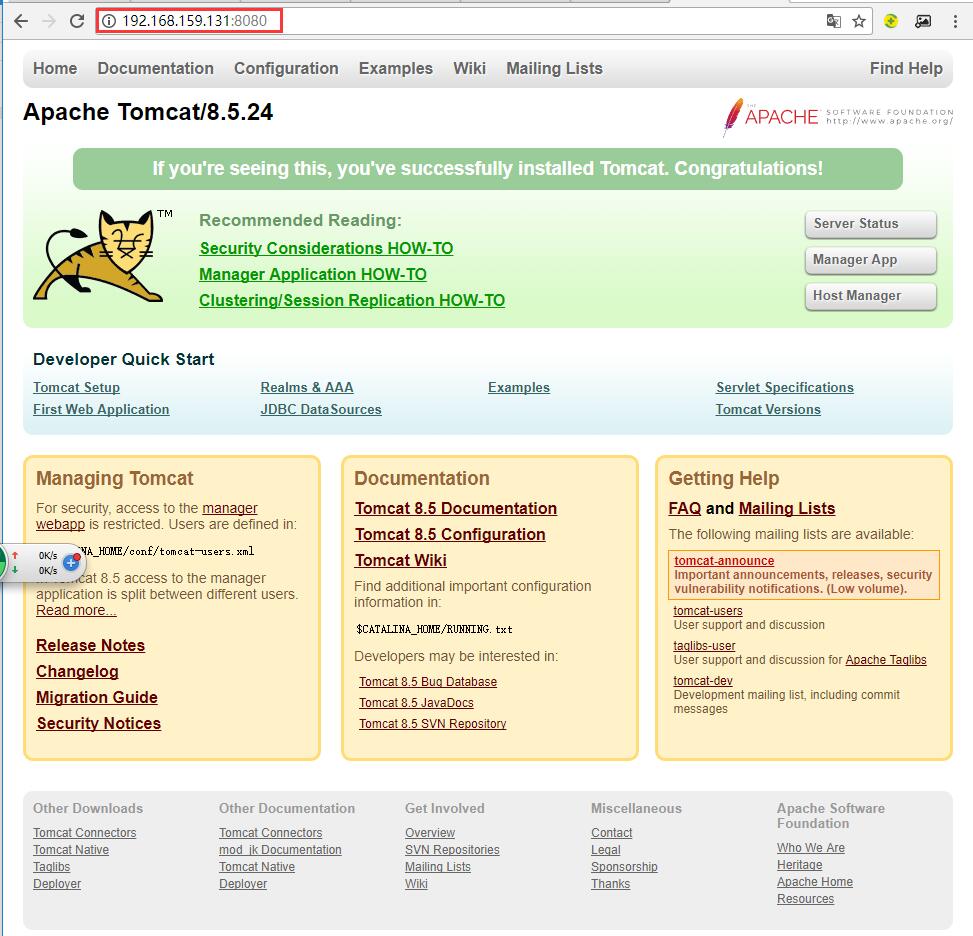Reload the page with the refresh icon
Screen dimensions: 973x936
[x=77, y=21]
